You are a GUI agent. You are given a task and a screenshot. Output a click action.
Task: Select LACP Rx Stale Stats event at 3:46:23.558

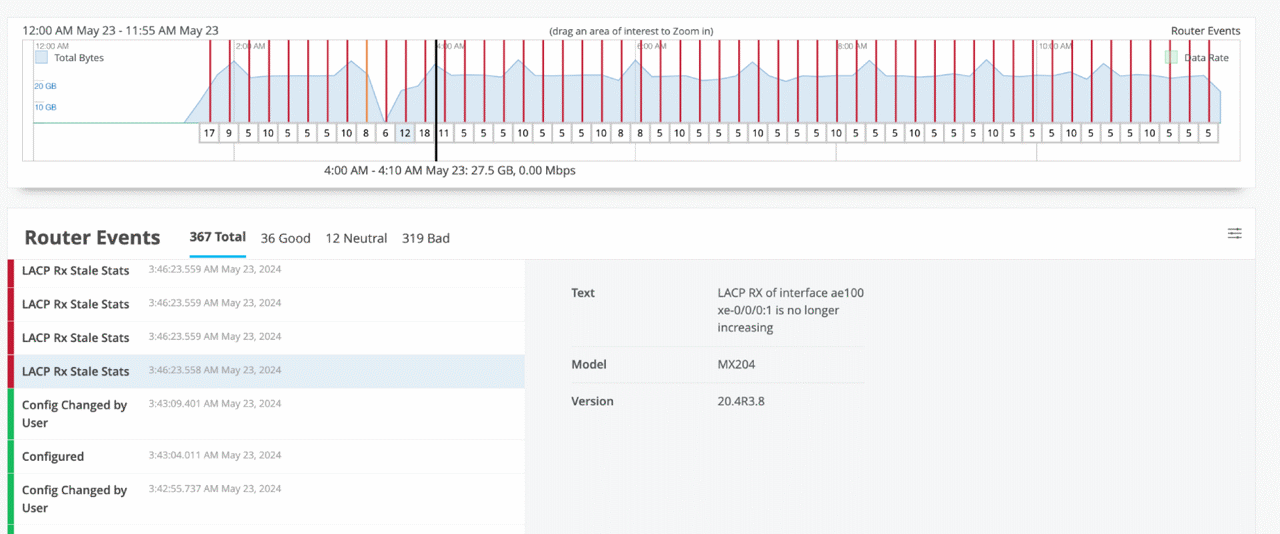(x=266, y=371)
